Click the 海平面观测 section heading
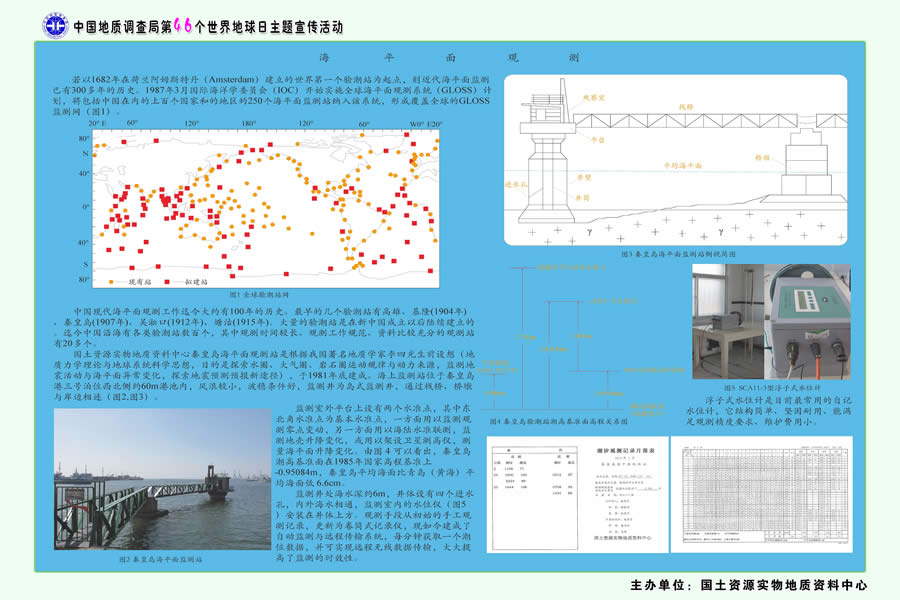Viewport: 900px width, 600px height. coord(448,58)
